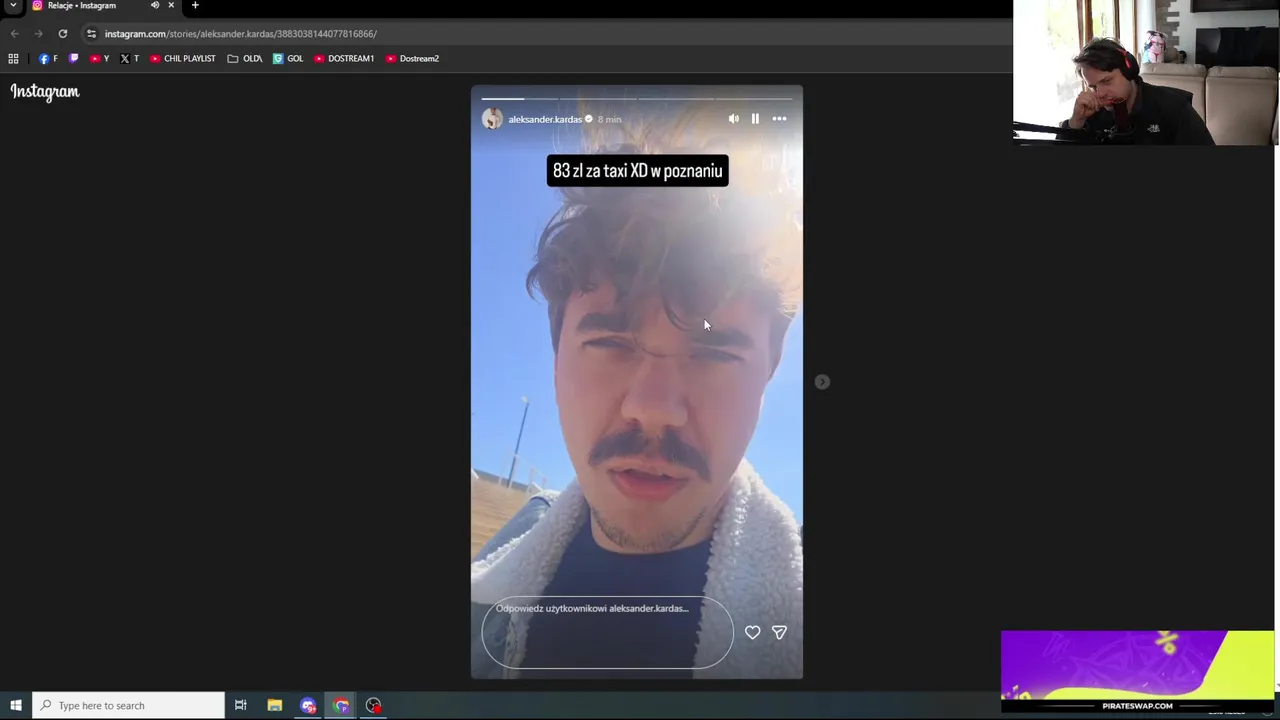
Task: Go to next story with arrow
Action: tap(822, 382)
